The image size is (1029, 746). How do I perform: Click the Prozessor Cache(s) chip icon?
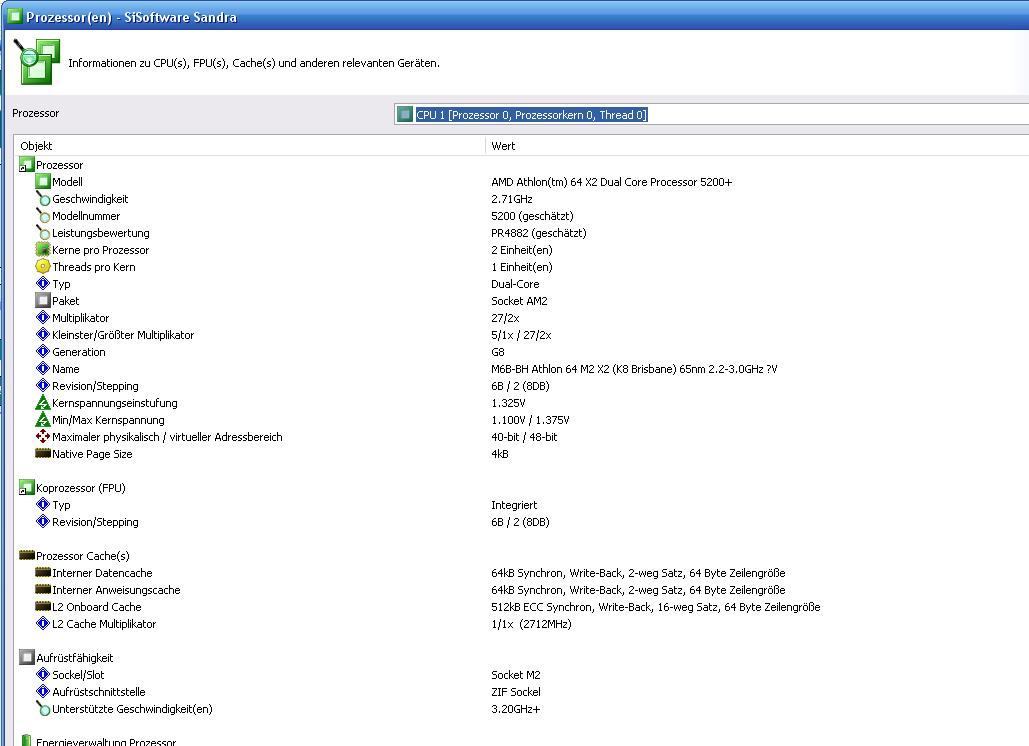[27, 555]
